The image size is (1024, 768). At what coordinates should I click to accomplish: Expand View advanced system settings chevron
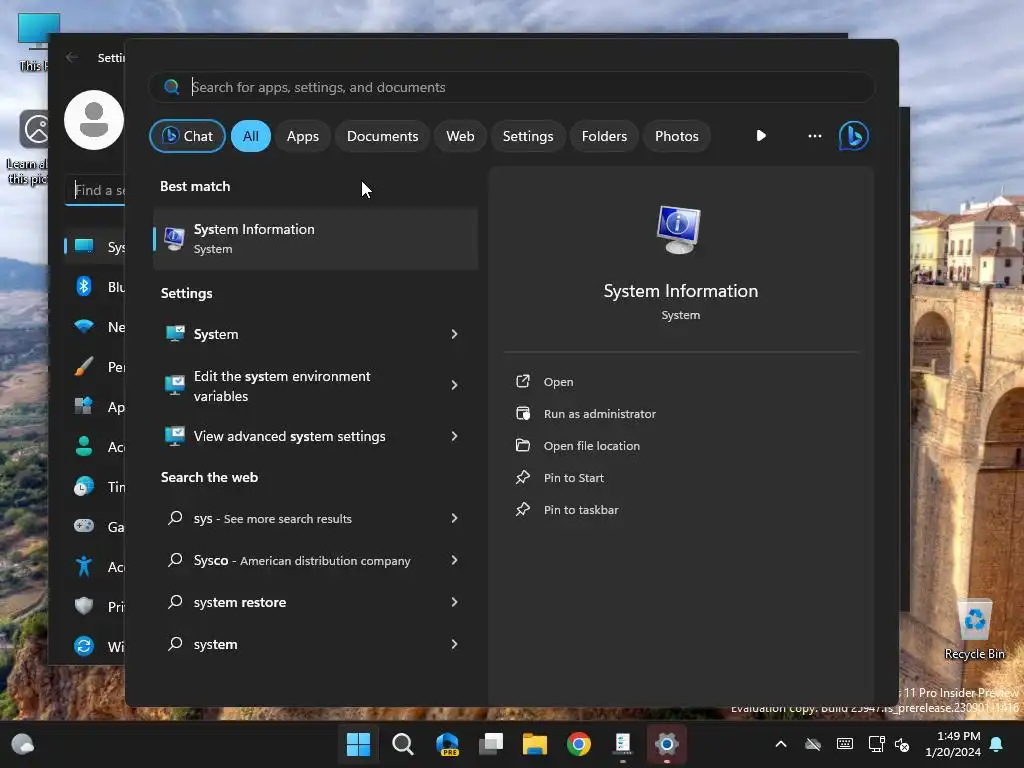[455, 436]
